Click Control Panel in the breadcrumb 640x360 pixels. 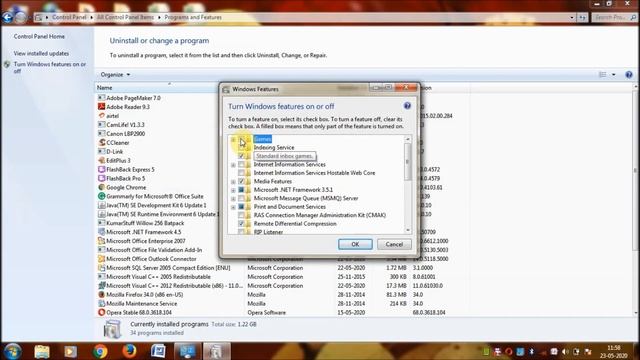[x=69, y=17]
